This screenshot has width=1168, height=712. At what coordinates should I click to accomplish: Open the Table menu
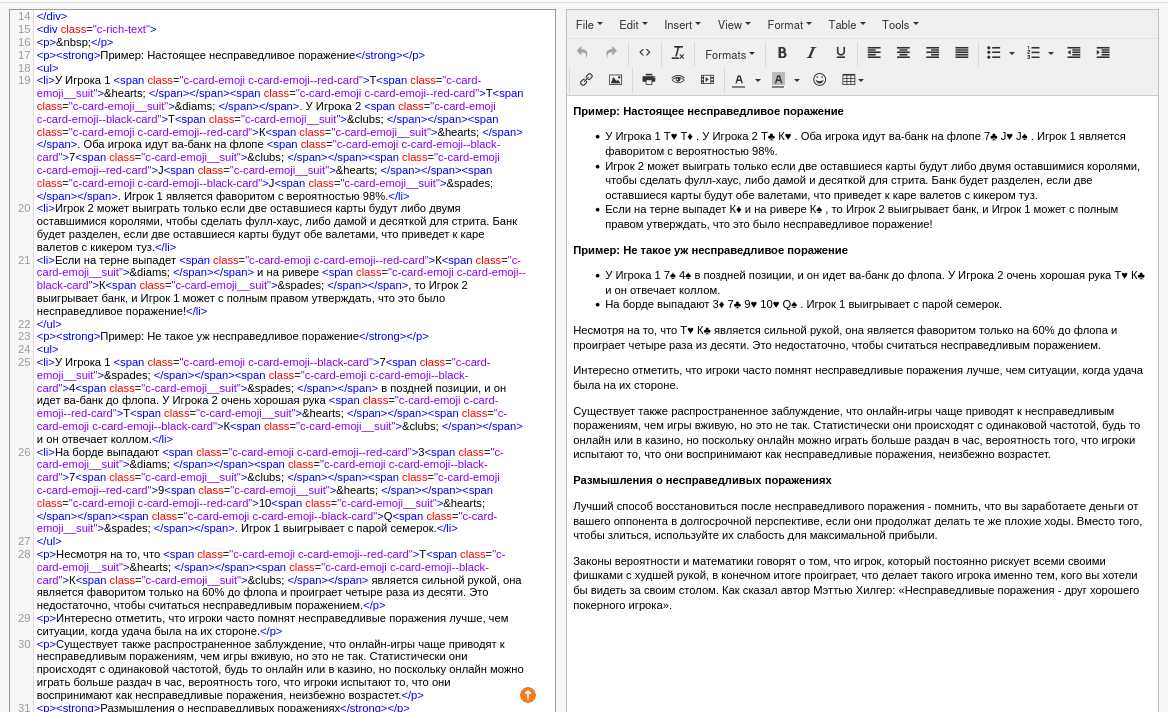(x=846, y=25)
